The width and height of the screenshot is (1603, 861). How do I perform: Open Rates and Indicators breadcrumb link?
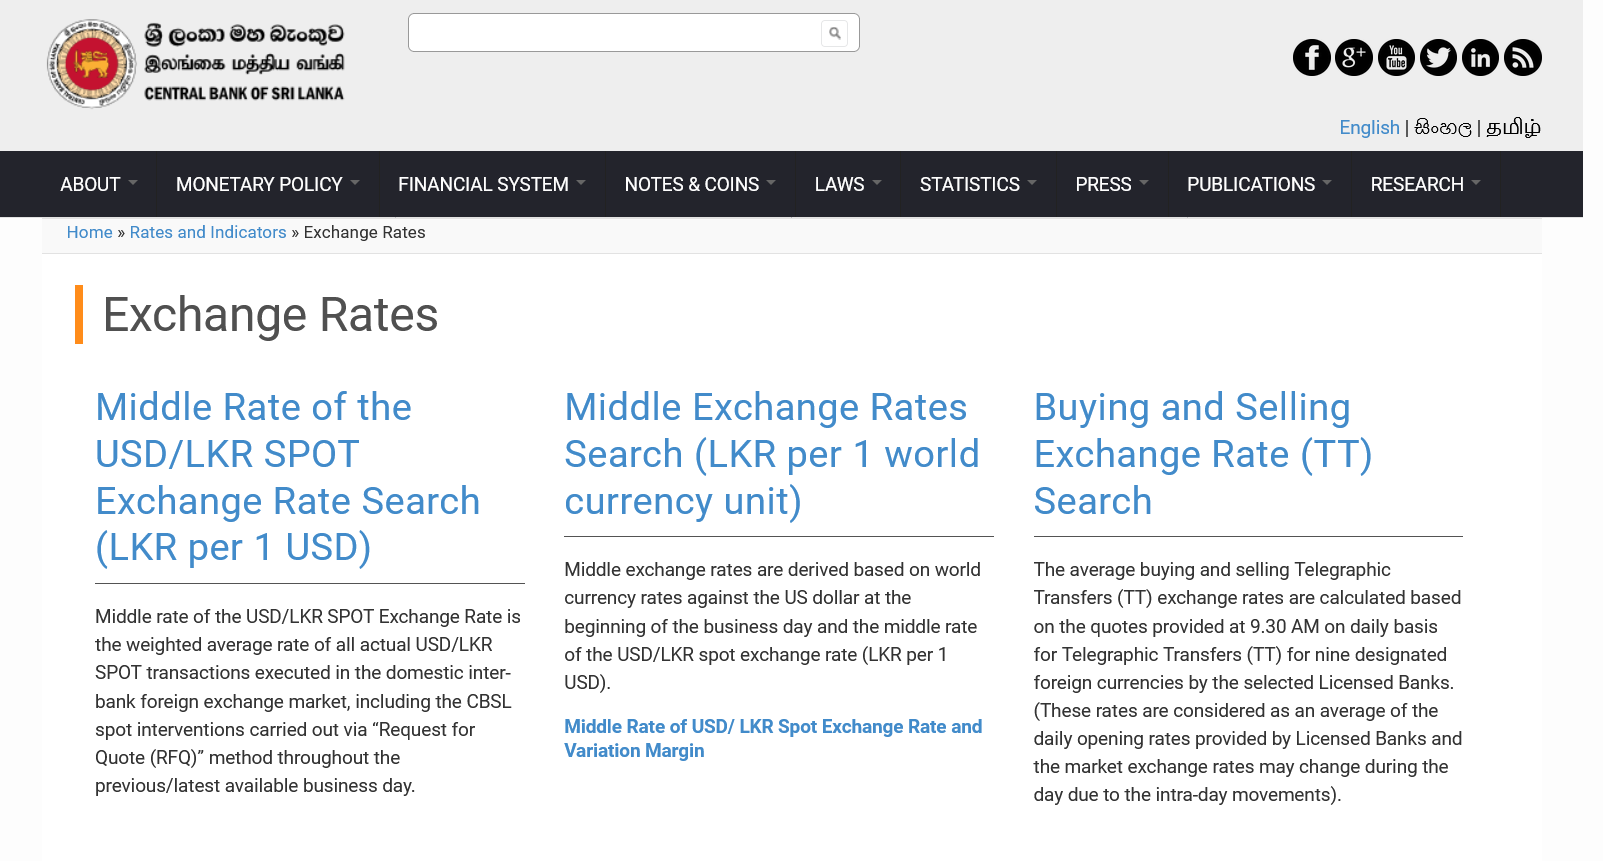coord(208,232)
